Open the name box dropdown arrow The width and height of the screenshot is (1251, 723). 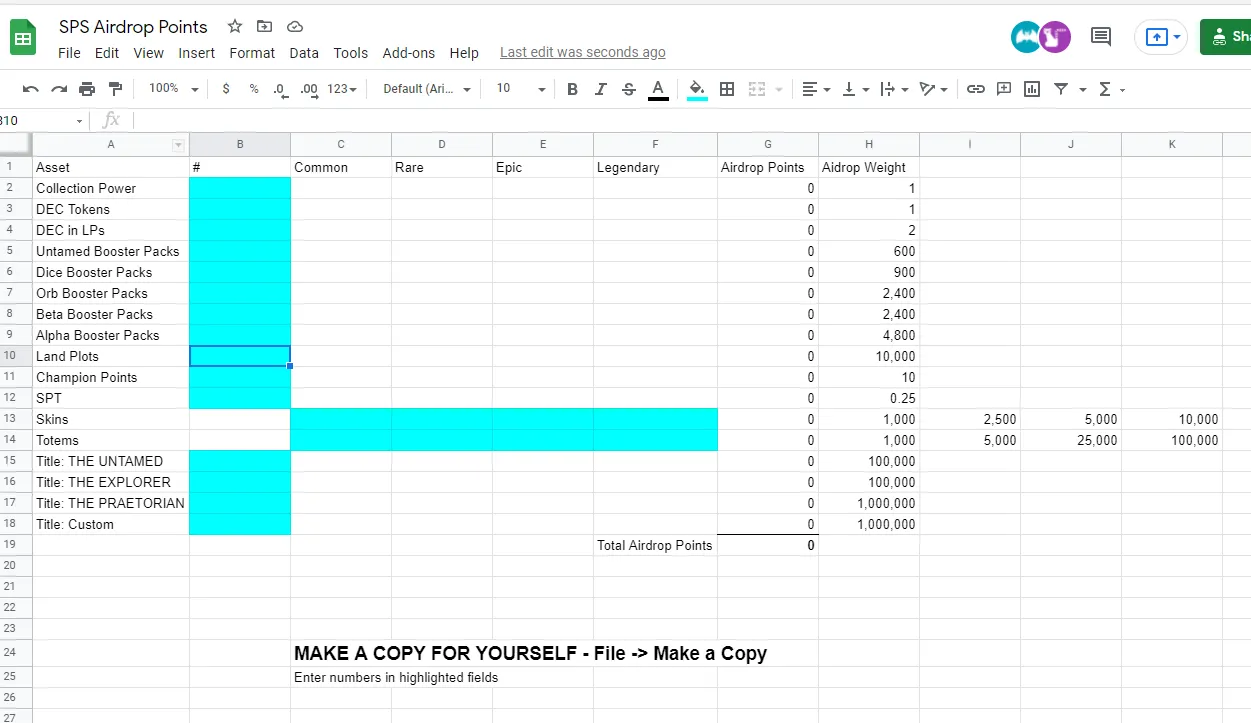79,121
